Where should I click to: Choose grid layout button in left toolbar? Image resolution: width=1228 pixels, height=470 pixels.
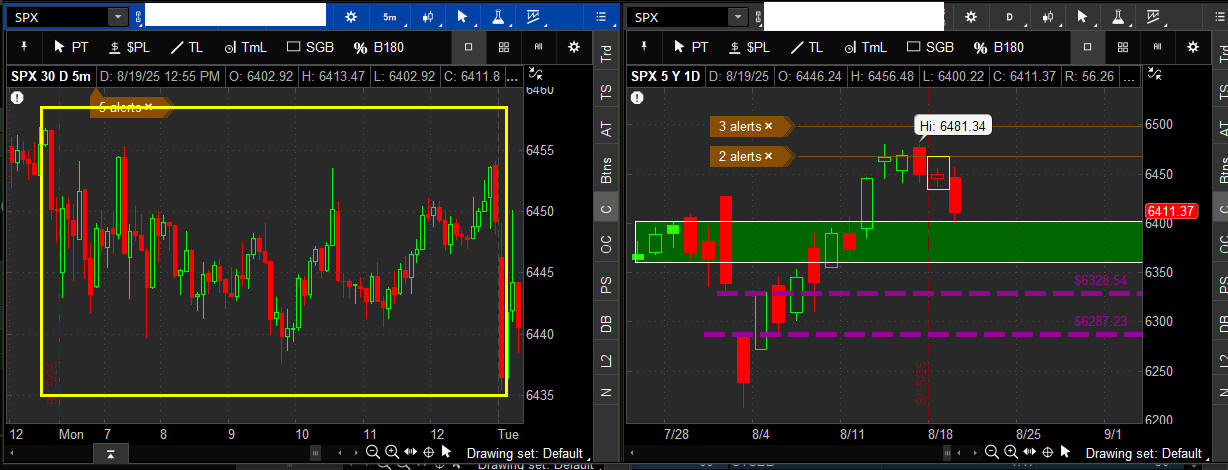tap(503, 47)
